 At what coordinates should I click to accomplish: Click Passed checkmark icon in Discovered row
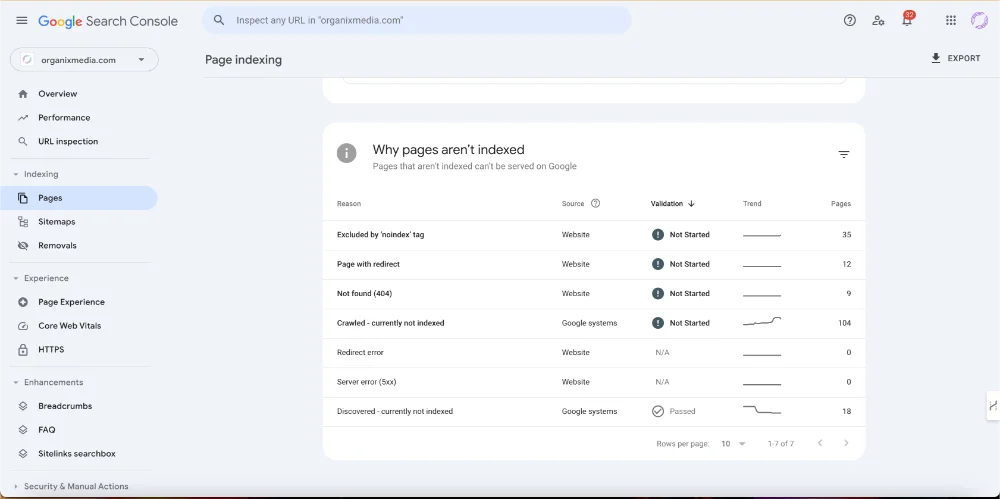click(658, 411)
